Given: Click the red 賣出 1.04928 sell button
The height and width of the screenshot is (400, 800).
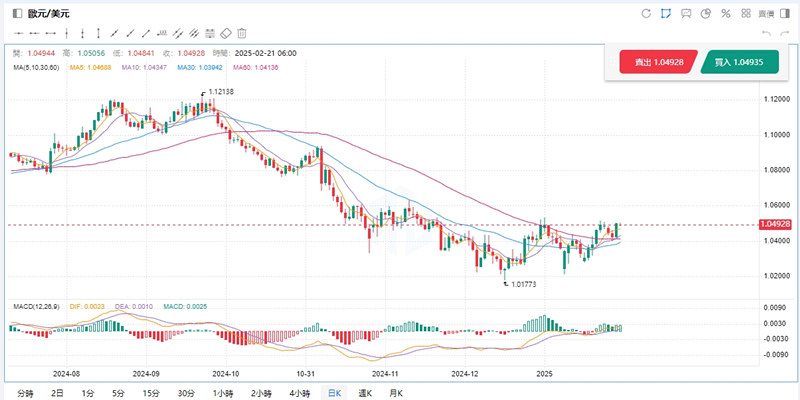Looking at the screenshot, I should (658, 62).
